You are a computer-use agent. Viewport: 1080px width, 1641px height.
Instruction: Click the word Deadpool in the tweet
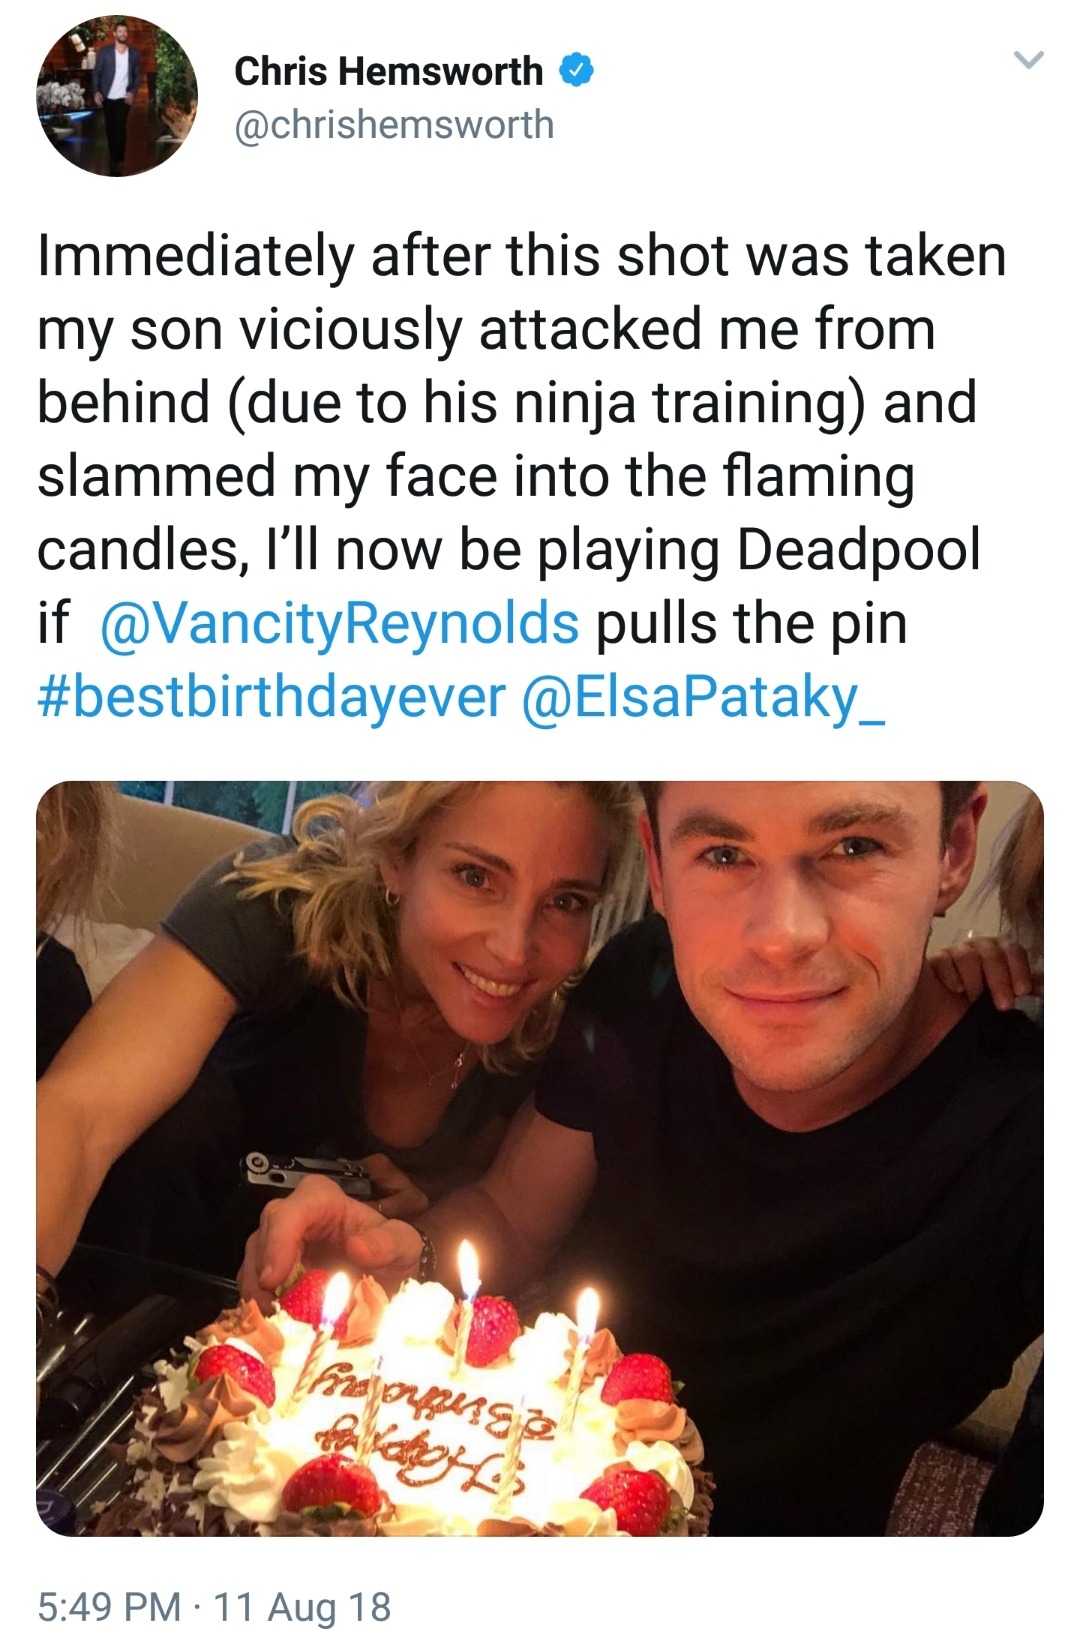coord(858,551)
